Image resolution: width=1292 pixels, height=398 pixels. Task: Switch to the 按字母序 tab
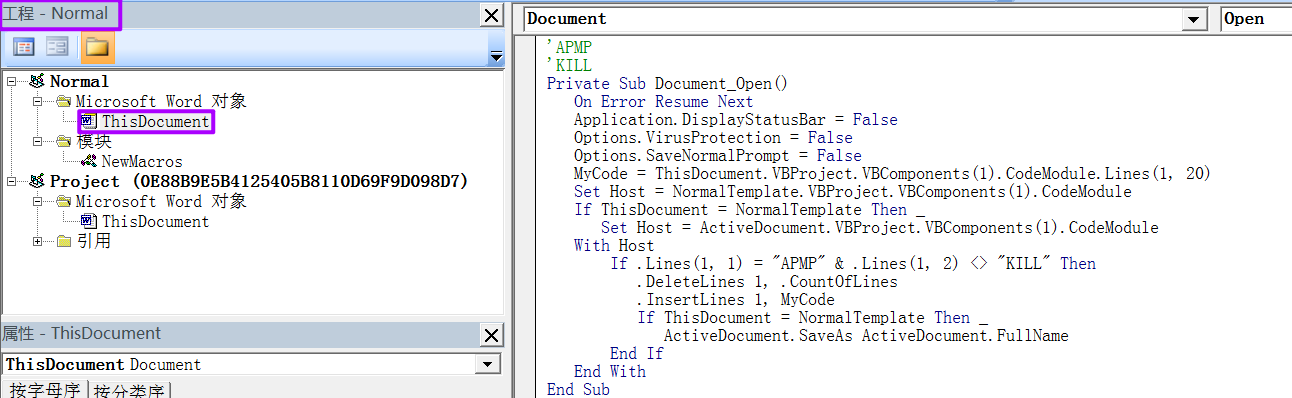click(x=45, y=390)
